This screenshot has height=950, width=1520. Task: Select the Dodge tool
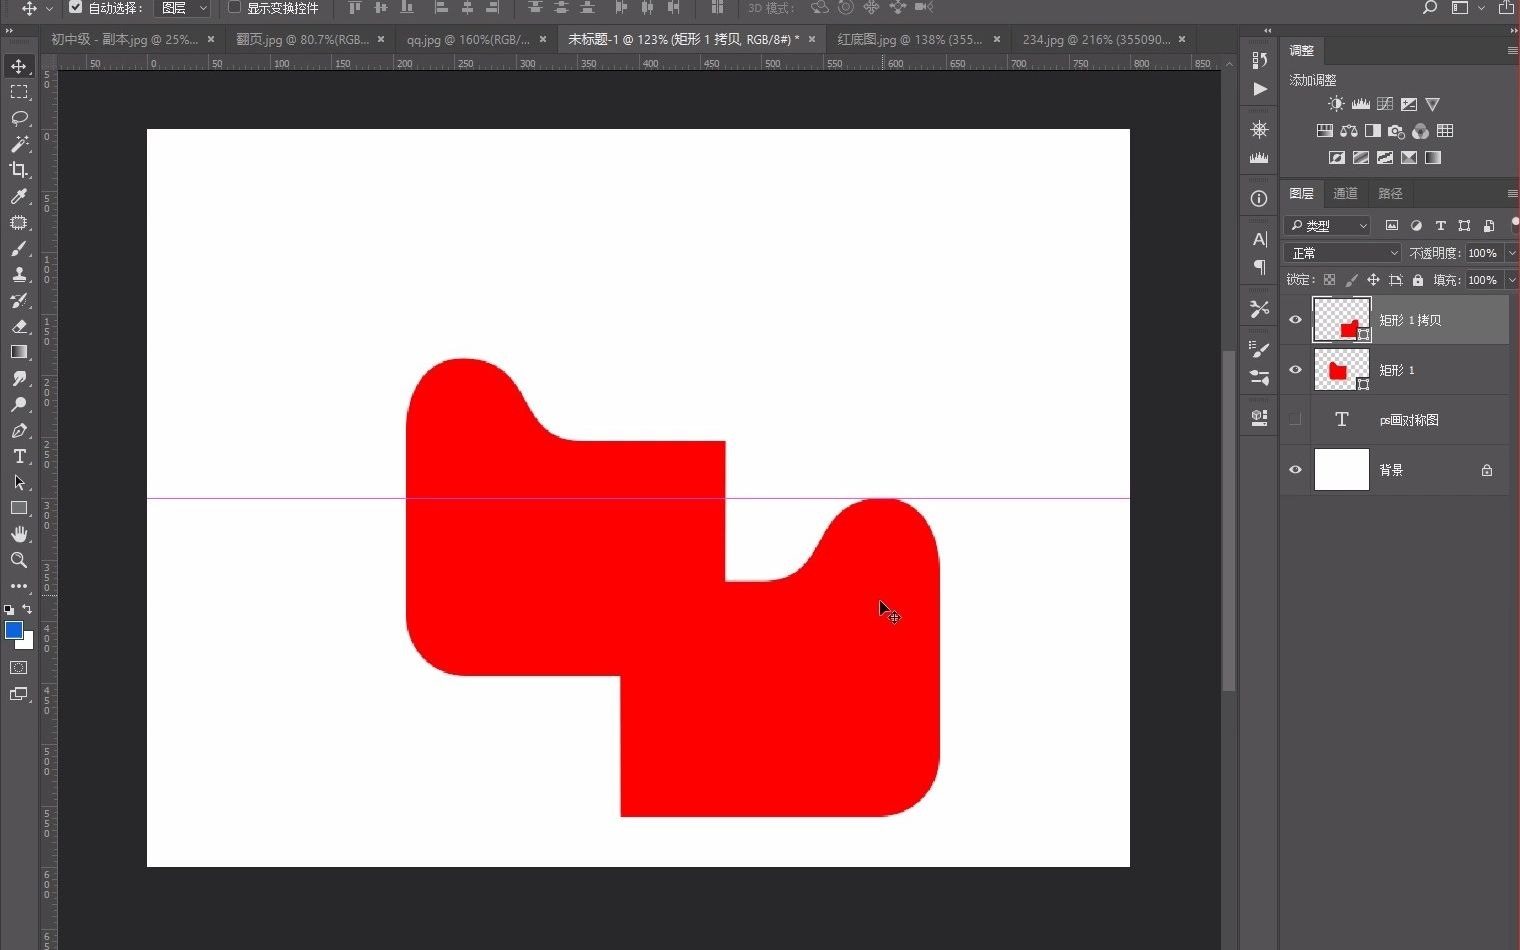pyautogui.click(x=19, y=404)
